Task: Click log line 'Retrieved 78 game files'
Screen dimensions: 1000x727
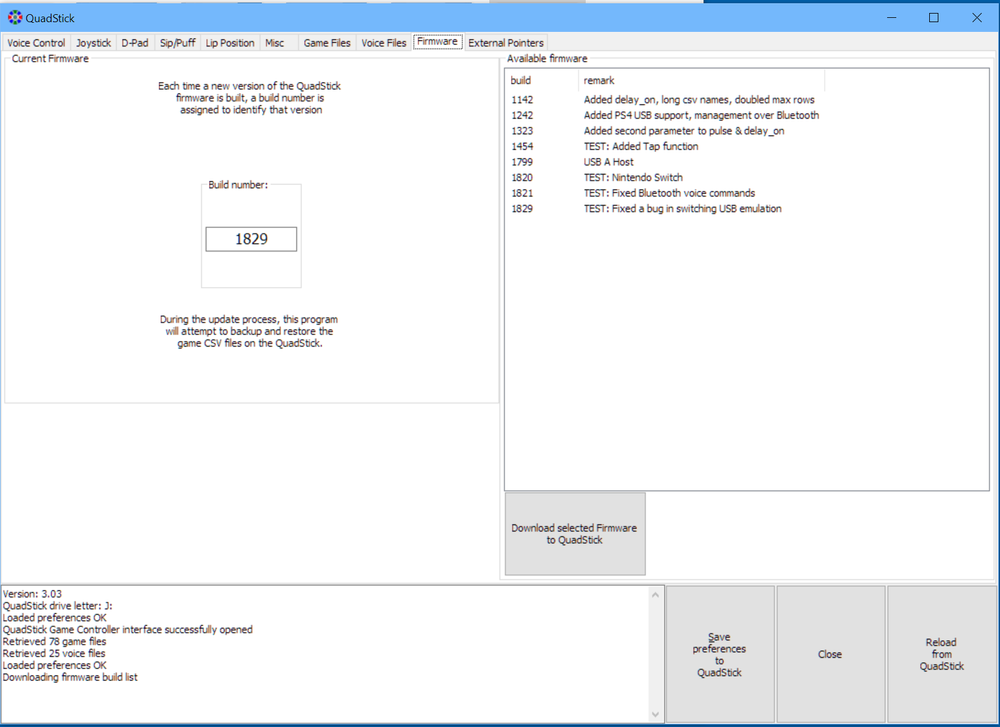Action: (54, 642)
